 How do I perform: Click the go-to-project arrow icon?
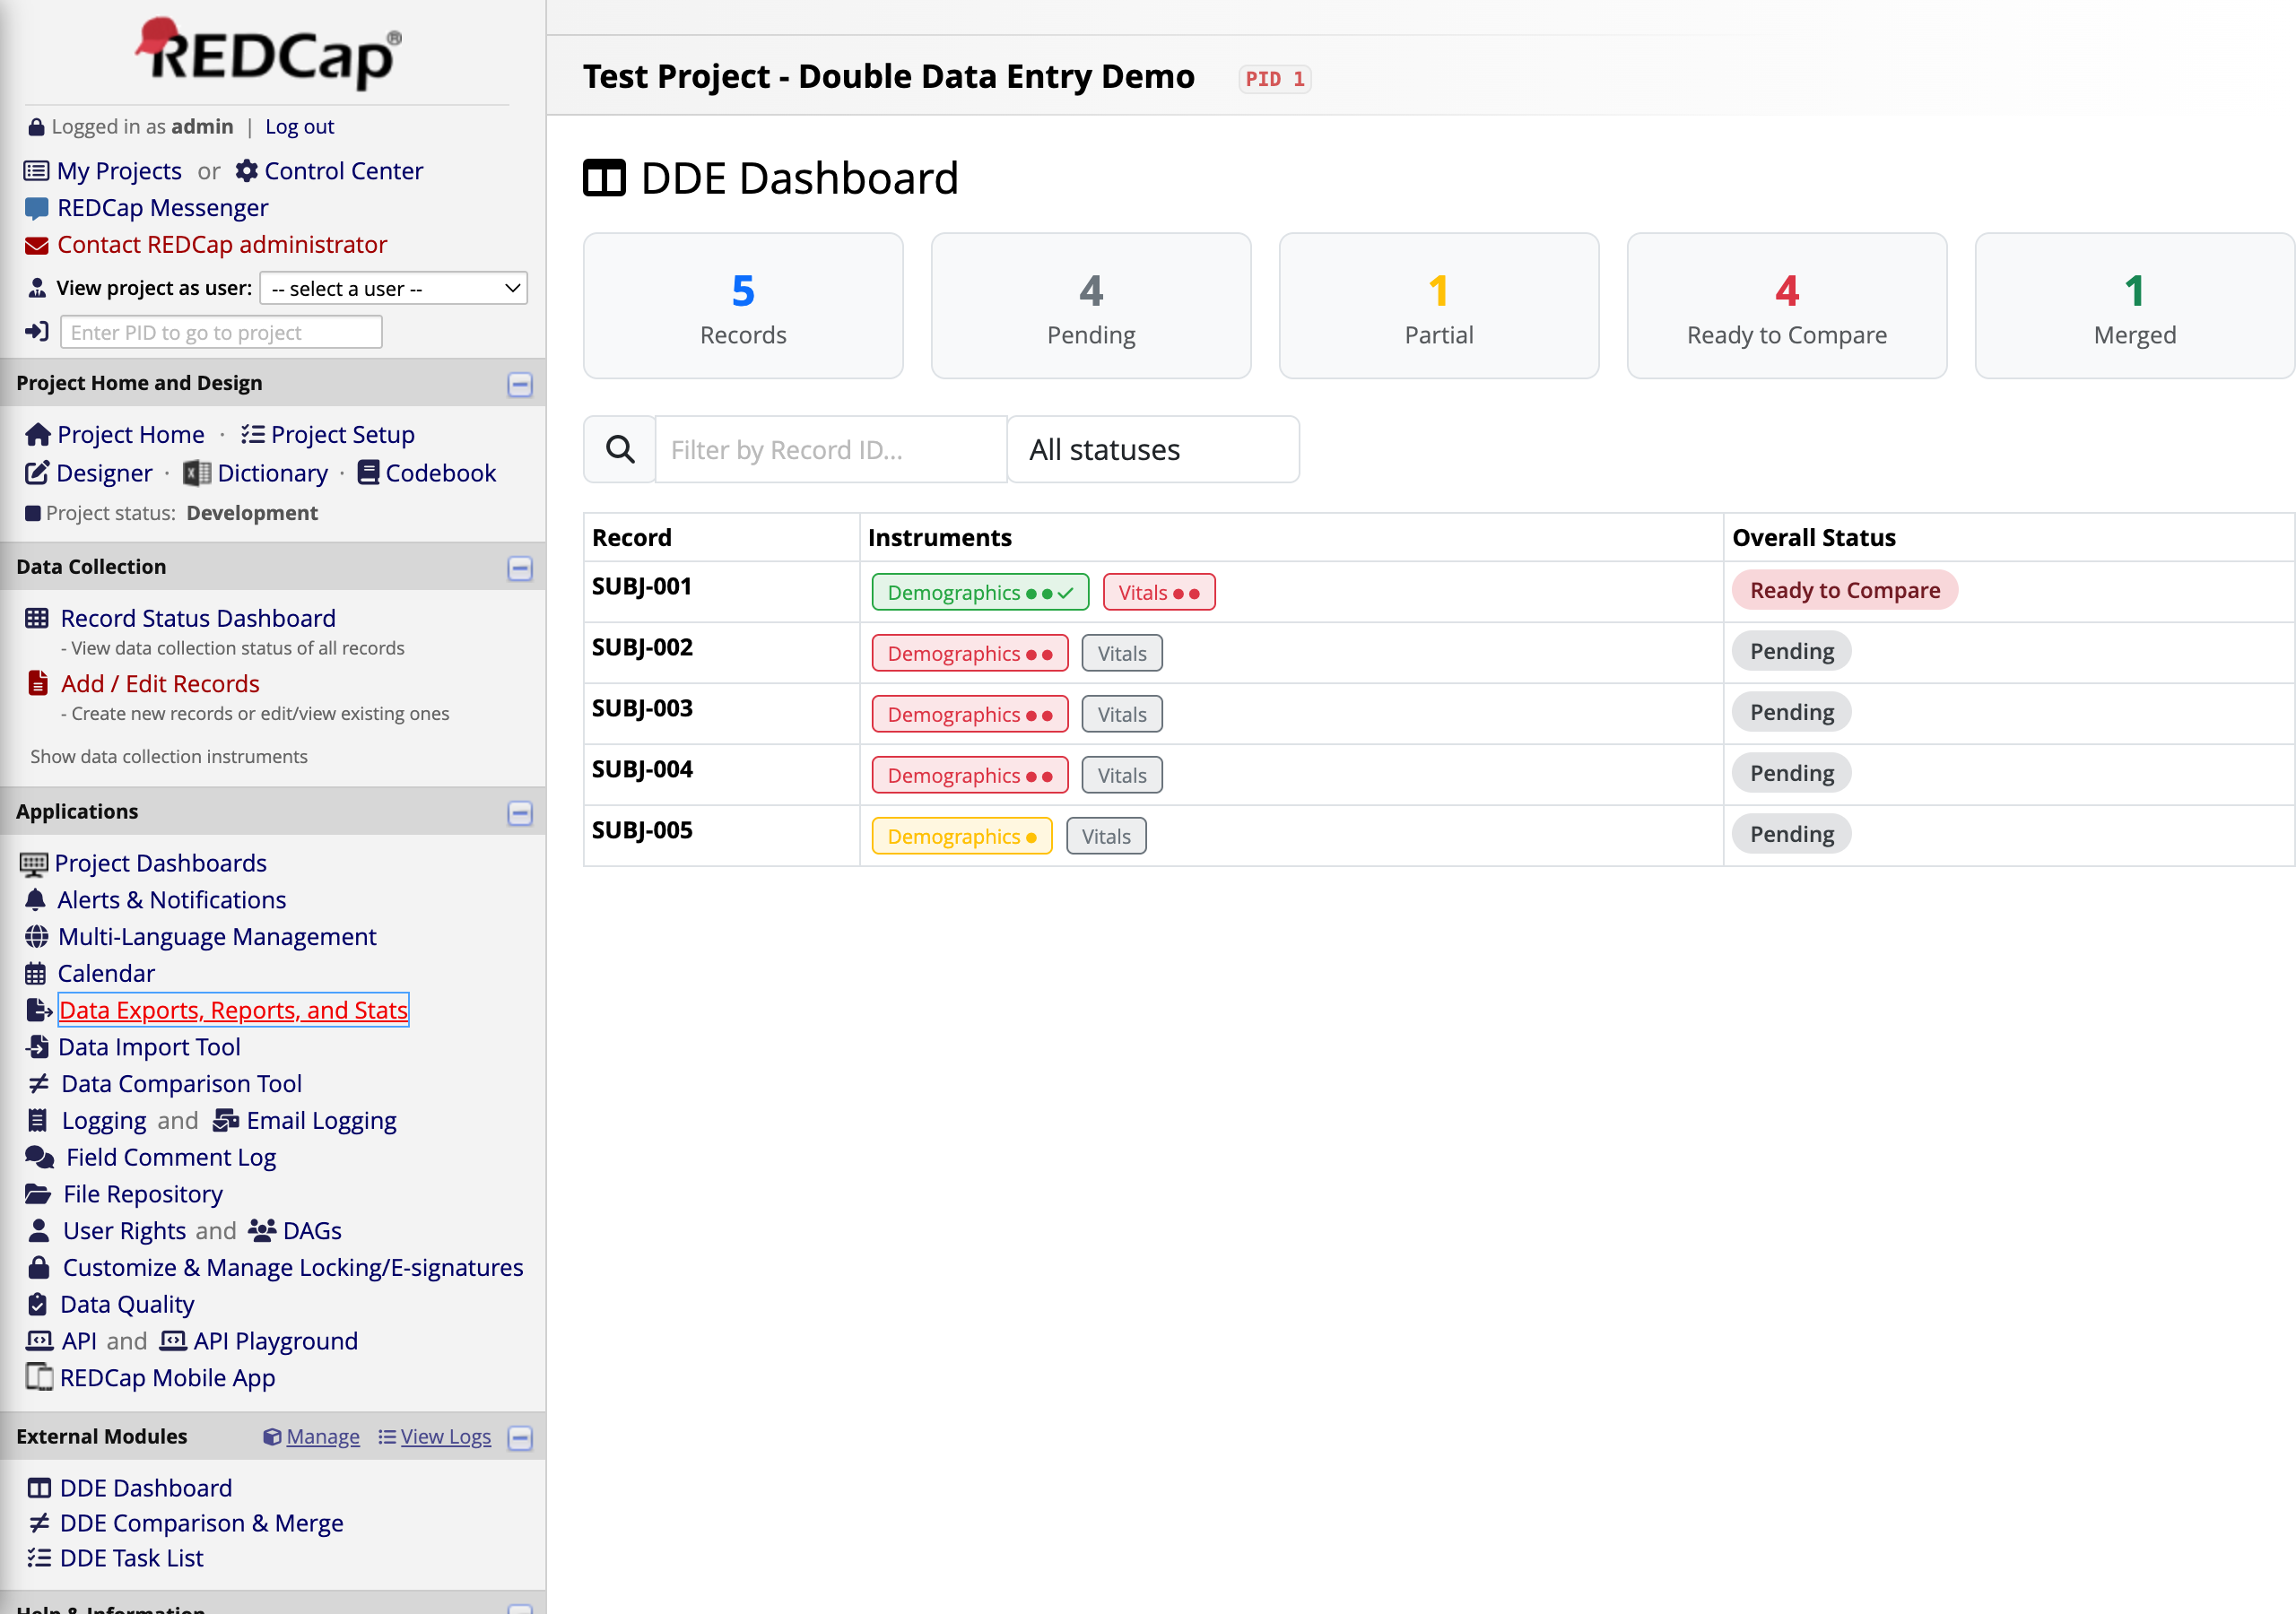click(37, 331)
